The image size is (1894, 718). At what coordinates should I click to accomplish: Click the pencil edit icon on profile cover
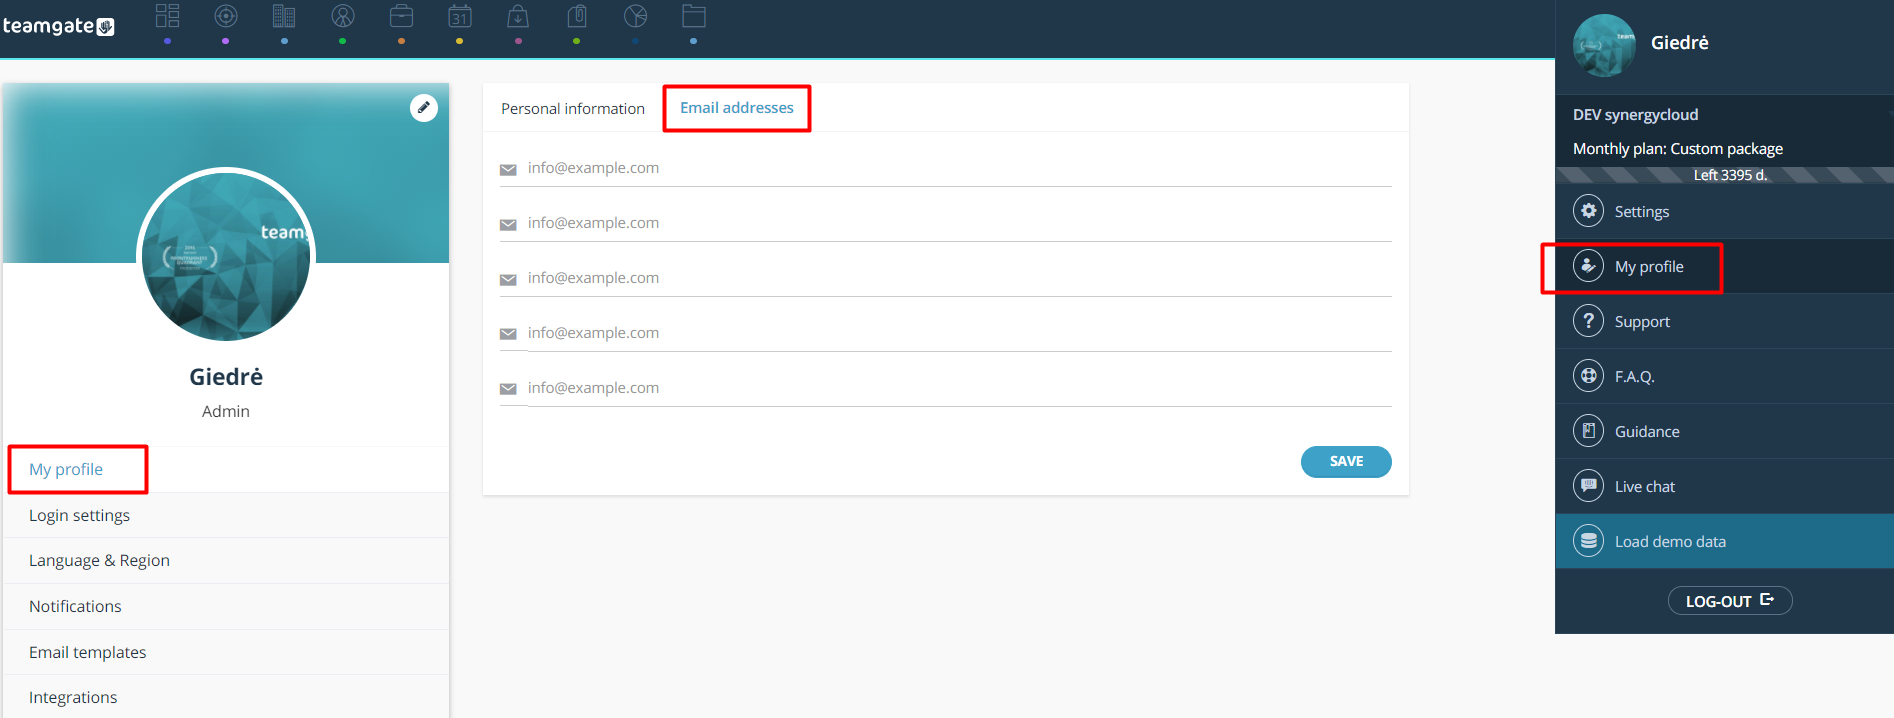[x=424, y=108]
